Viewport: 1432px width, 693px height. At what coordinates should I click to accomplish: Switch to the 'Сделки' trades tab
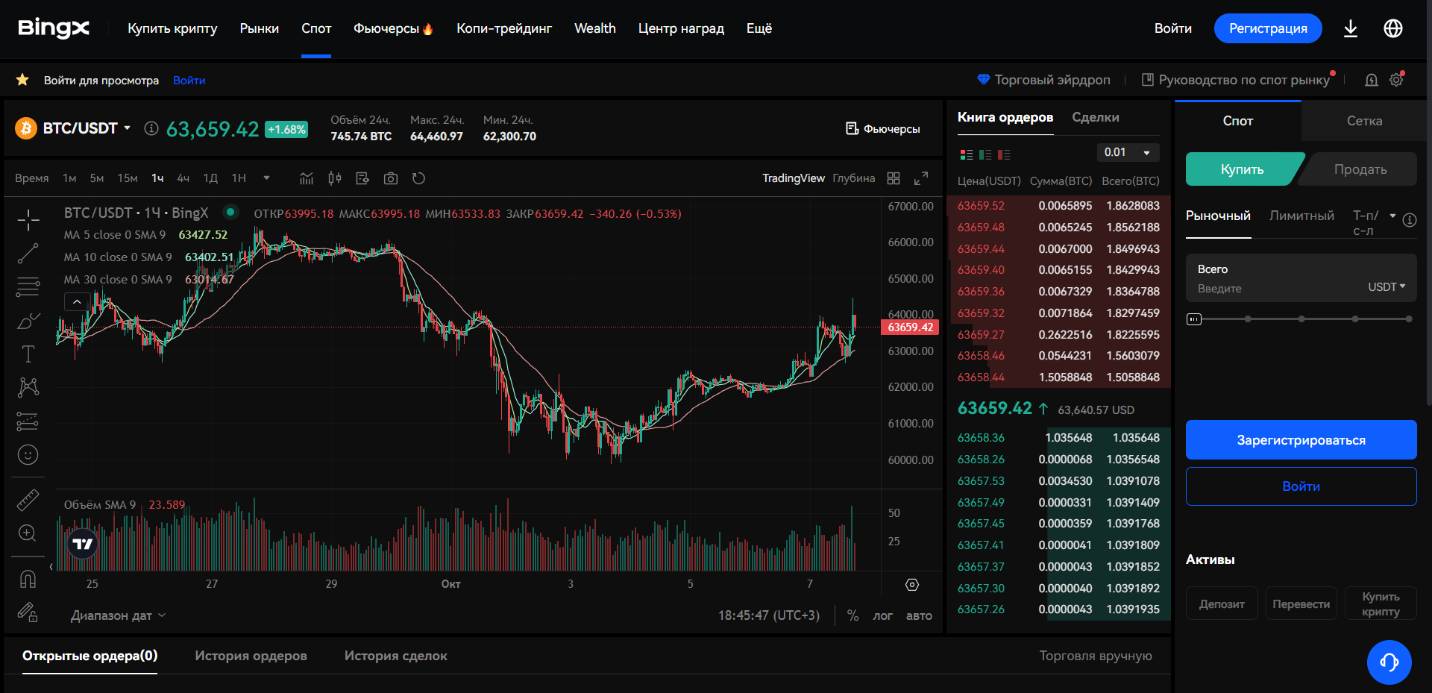1095,117
